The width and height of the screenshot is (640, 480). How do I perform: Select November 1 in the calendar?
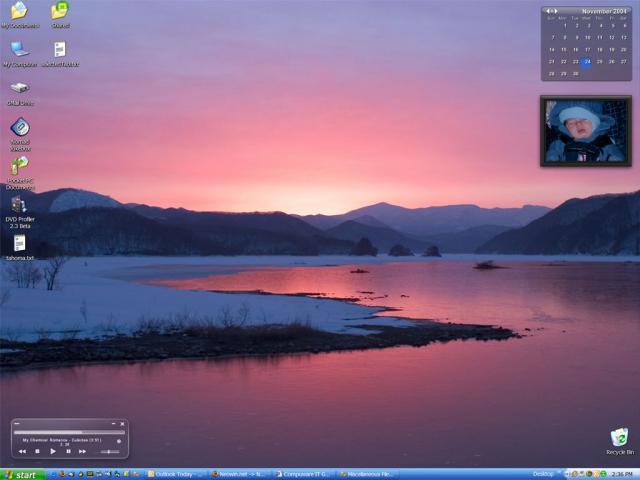[x=565, y=26]
